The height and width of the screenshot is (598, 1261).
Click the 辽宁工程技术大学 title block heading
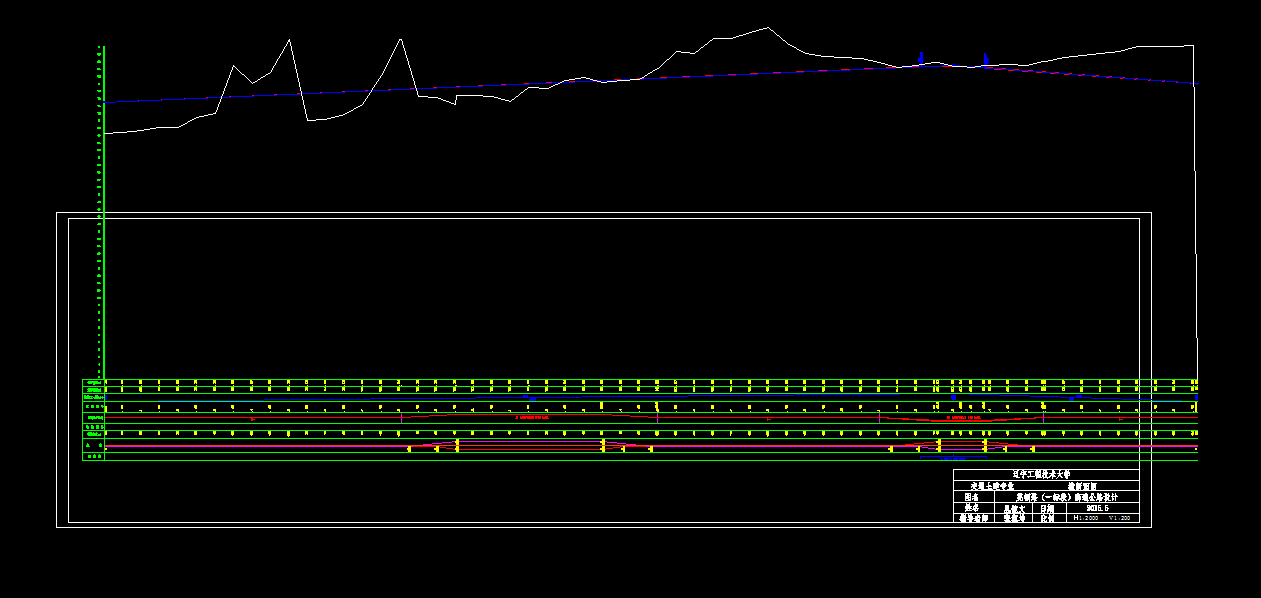pos(1041,474)
